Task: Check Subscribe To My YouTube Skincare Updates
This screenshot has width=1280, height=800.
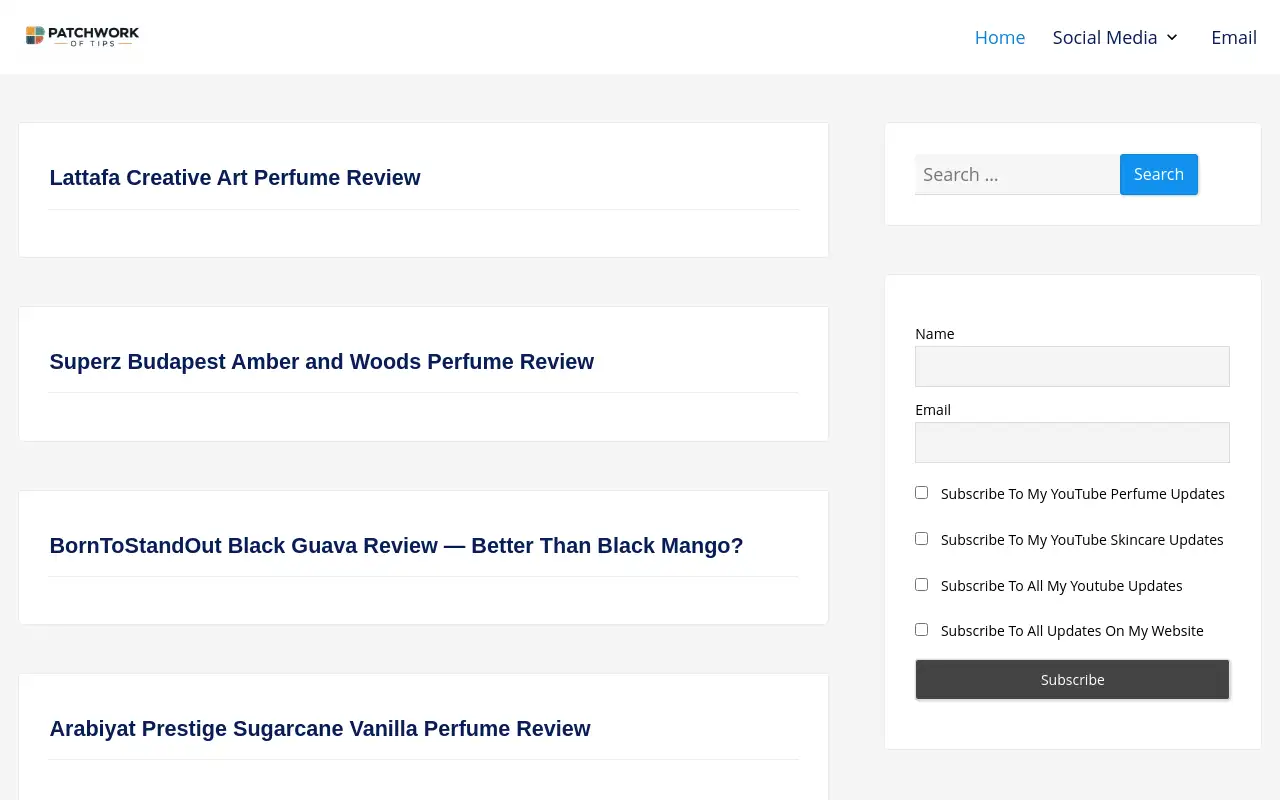Action: tap(921, 539)
